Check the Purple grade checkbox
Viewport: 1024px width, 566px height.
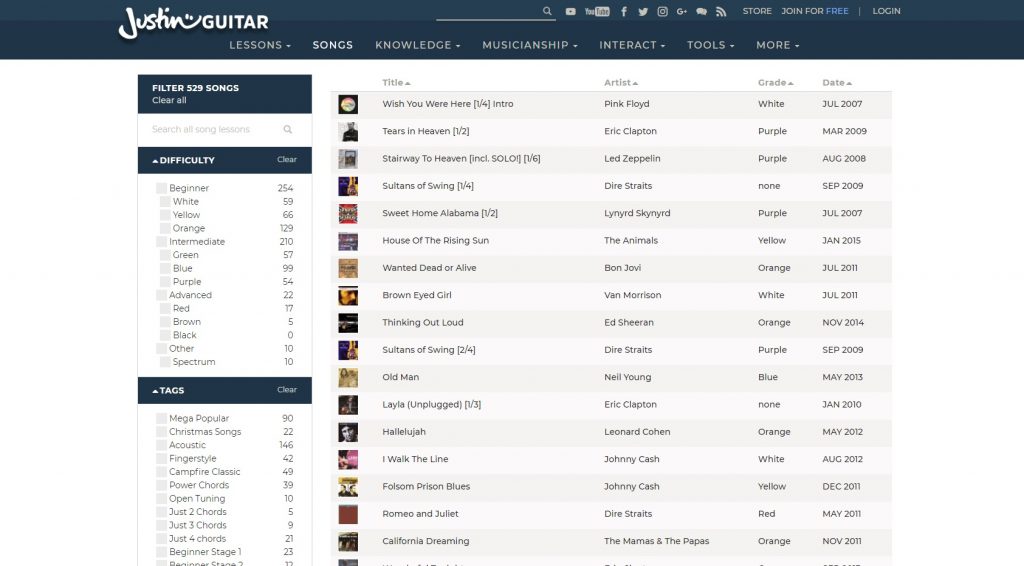click(x=165, y=282)
